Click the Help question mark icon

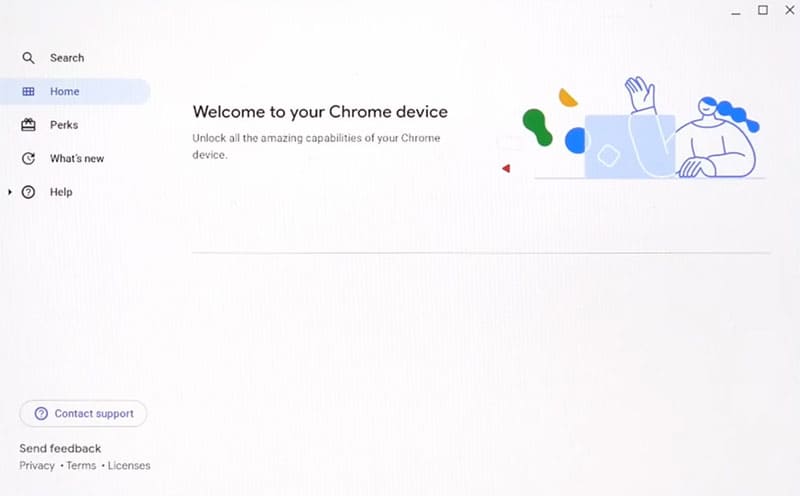[29, 192]
